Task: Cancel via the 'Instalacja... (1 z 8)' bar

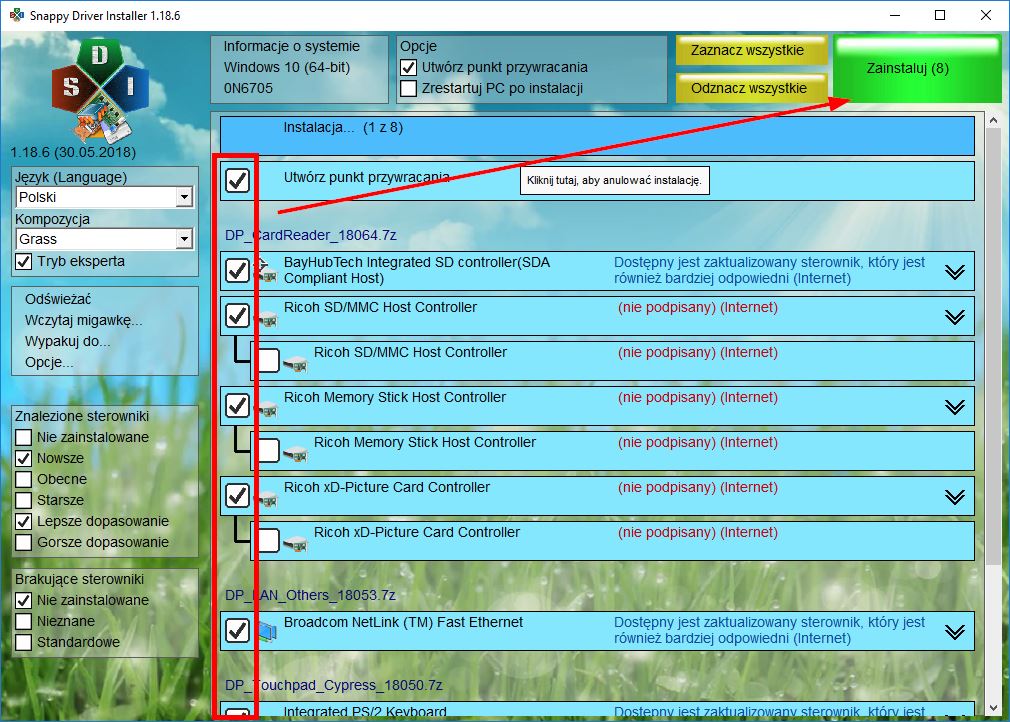Action: (x=597, y=135)
